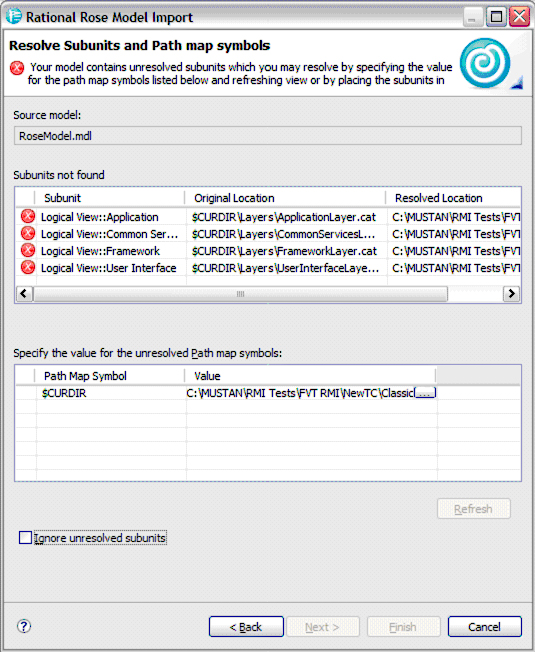Screen dimensions: 535x652
Task: Click the Value column header
Action: coord(310,376)
